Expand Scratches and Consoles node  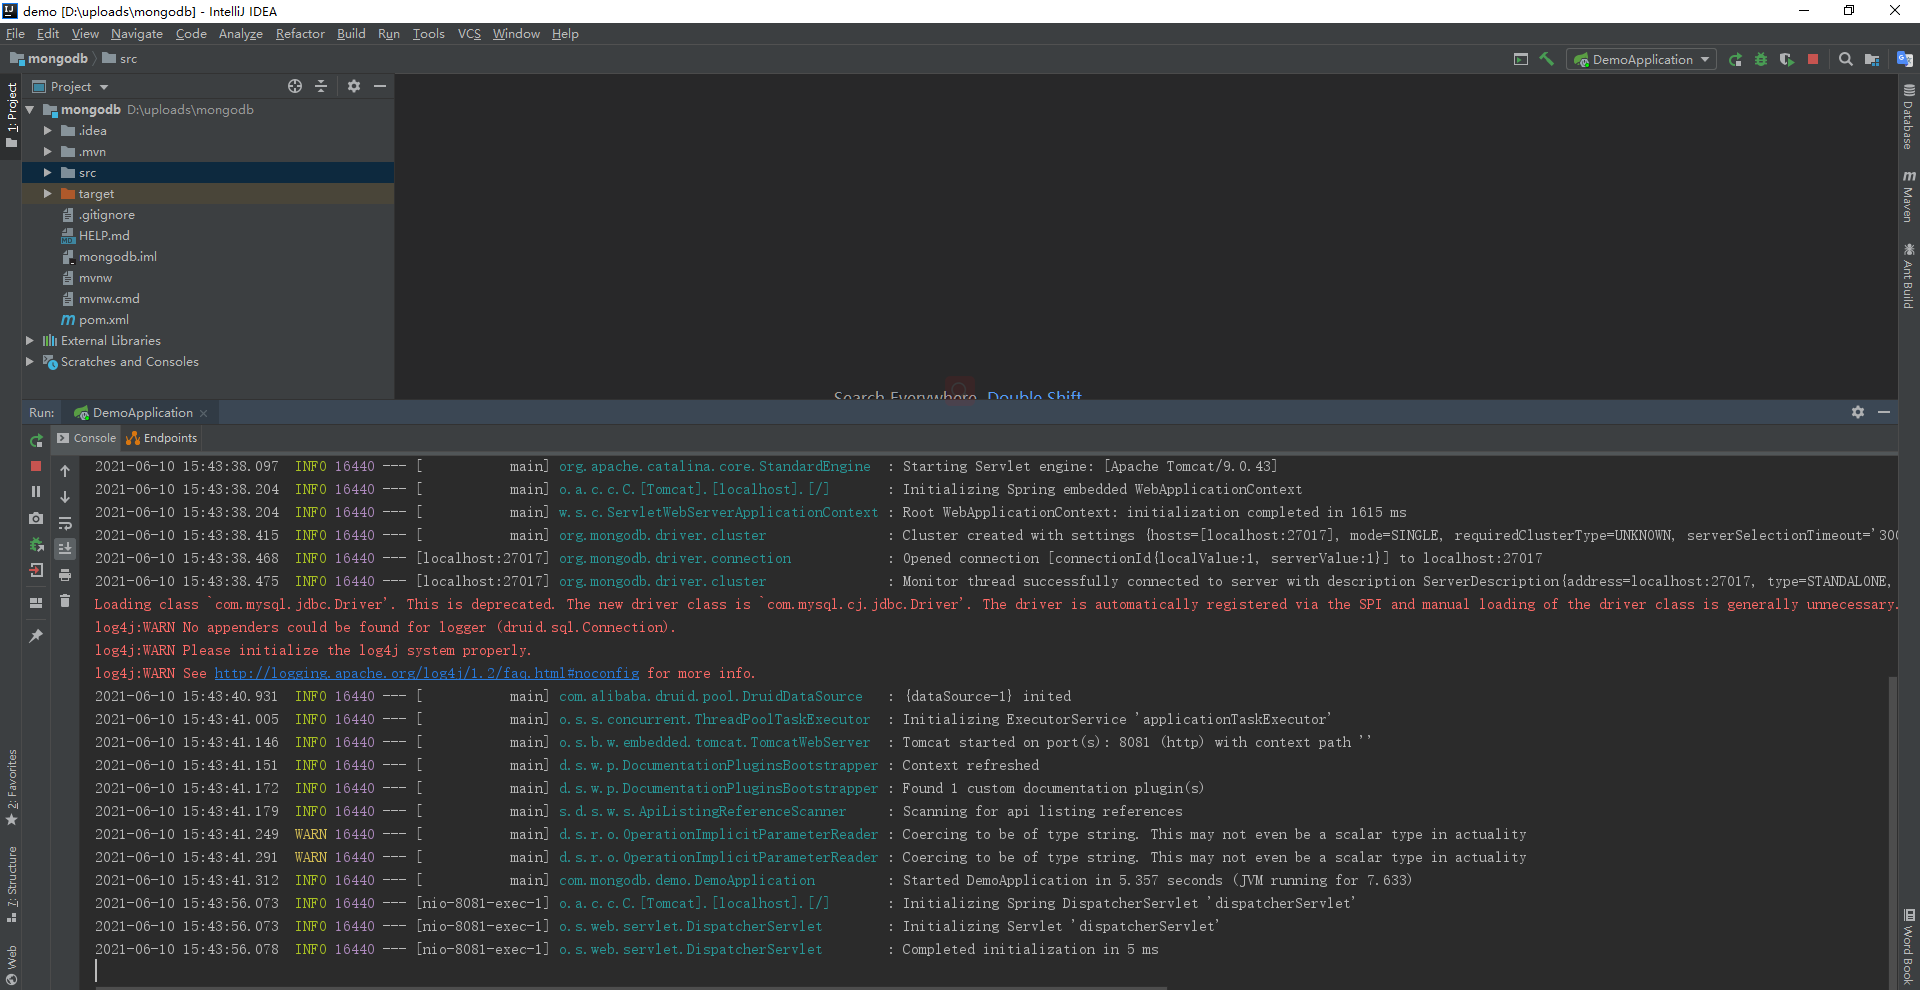point(30,362)
